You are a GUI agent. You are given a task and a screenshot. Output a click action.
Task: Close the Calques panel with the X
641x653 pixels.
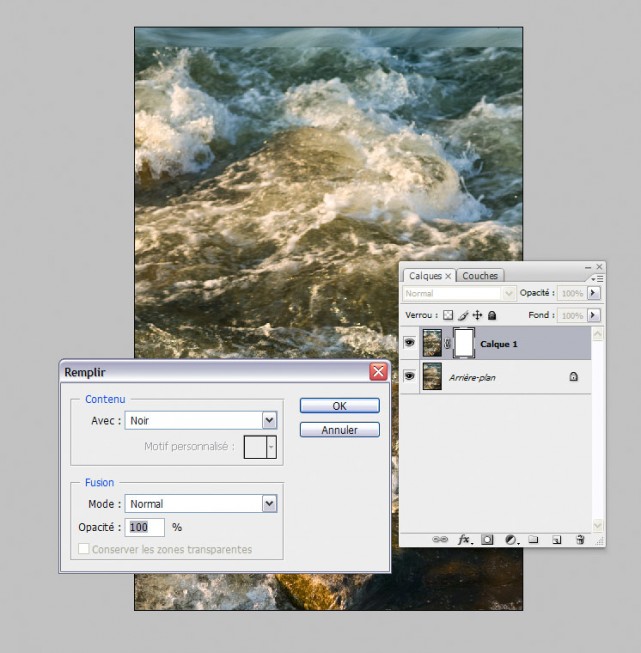(x=599, y=267)
